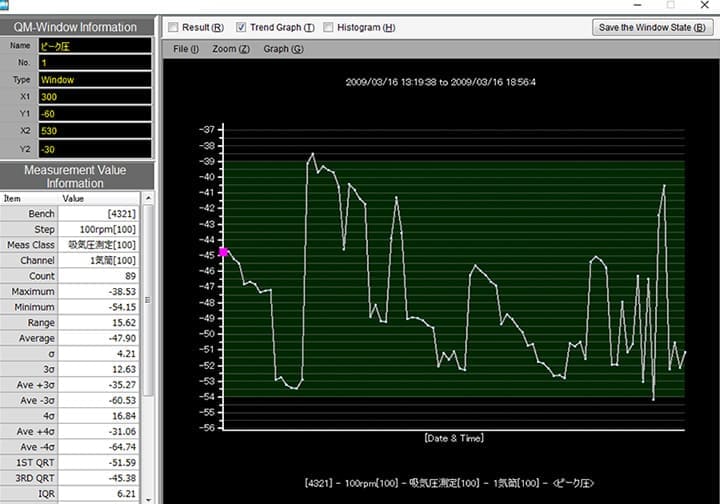Select the 1ST QRT value -51.59
The image size is (720, 504).
(x=99, y=463)
